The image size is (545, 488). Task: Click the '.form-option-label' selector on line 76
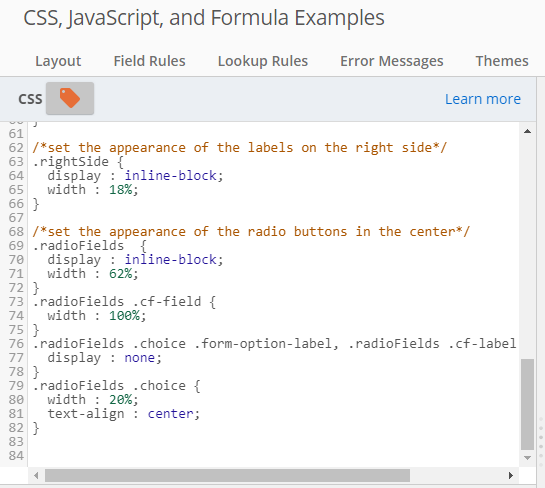[262, 344]
